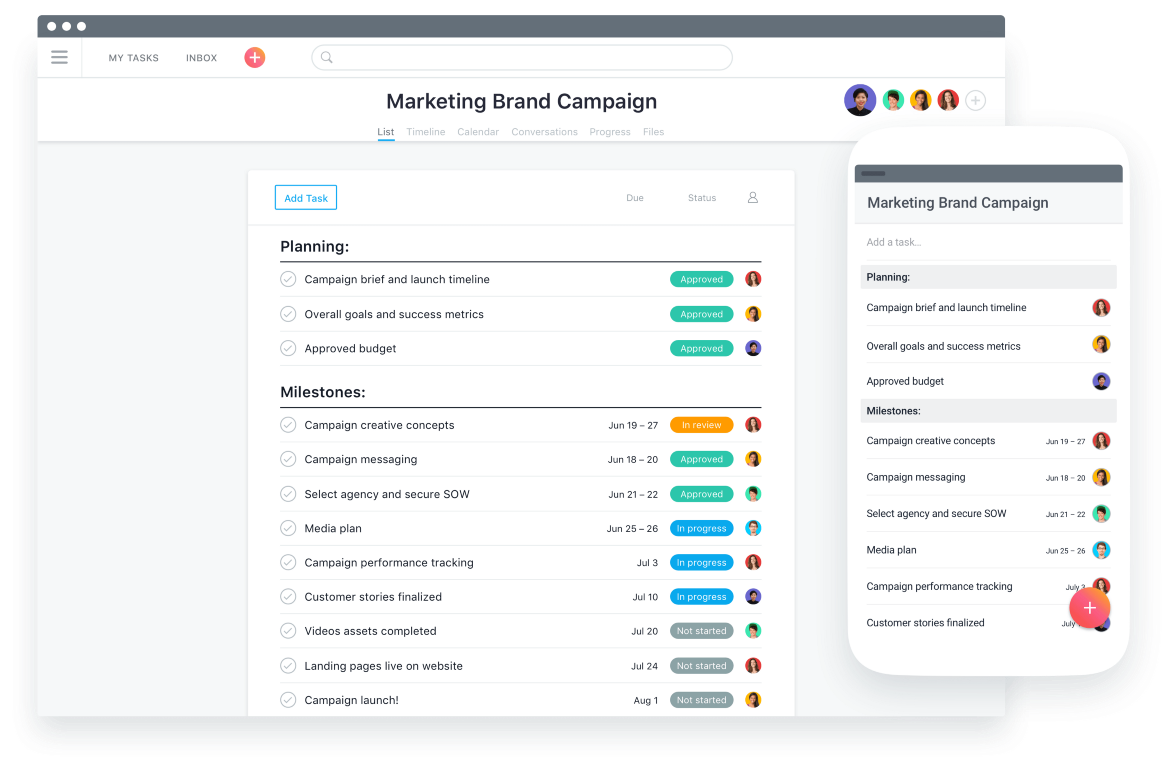Mark Campaign brief and launch timeline complete

pyautogui.click(x=288, y=279)
